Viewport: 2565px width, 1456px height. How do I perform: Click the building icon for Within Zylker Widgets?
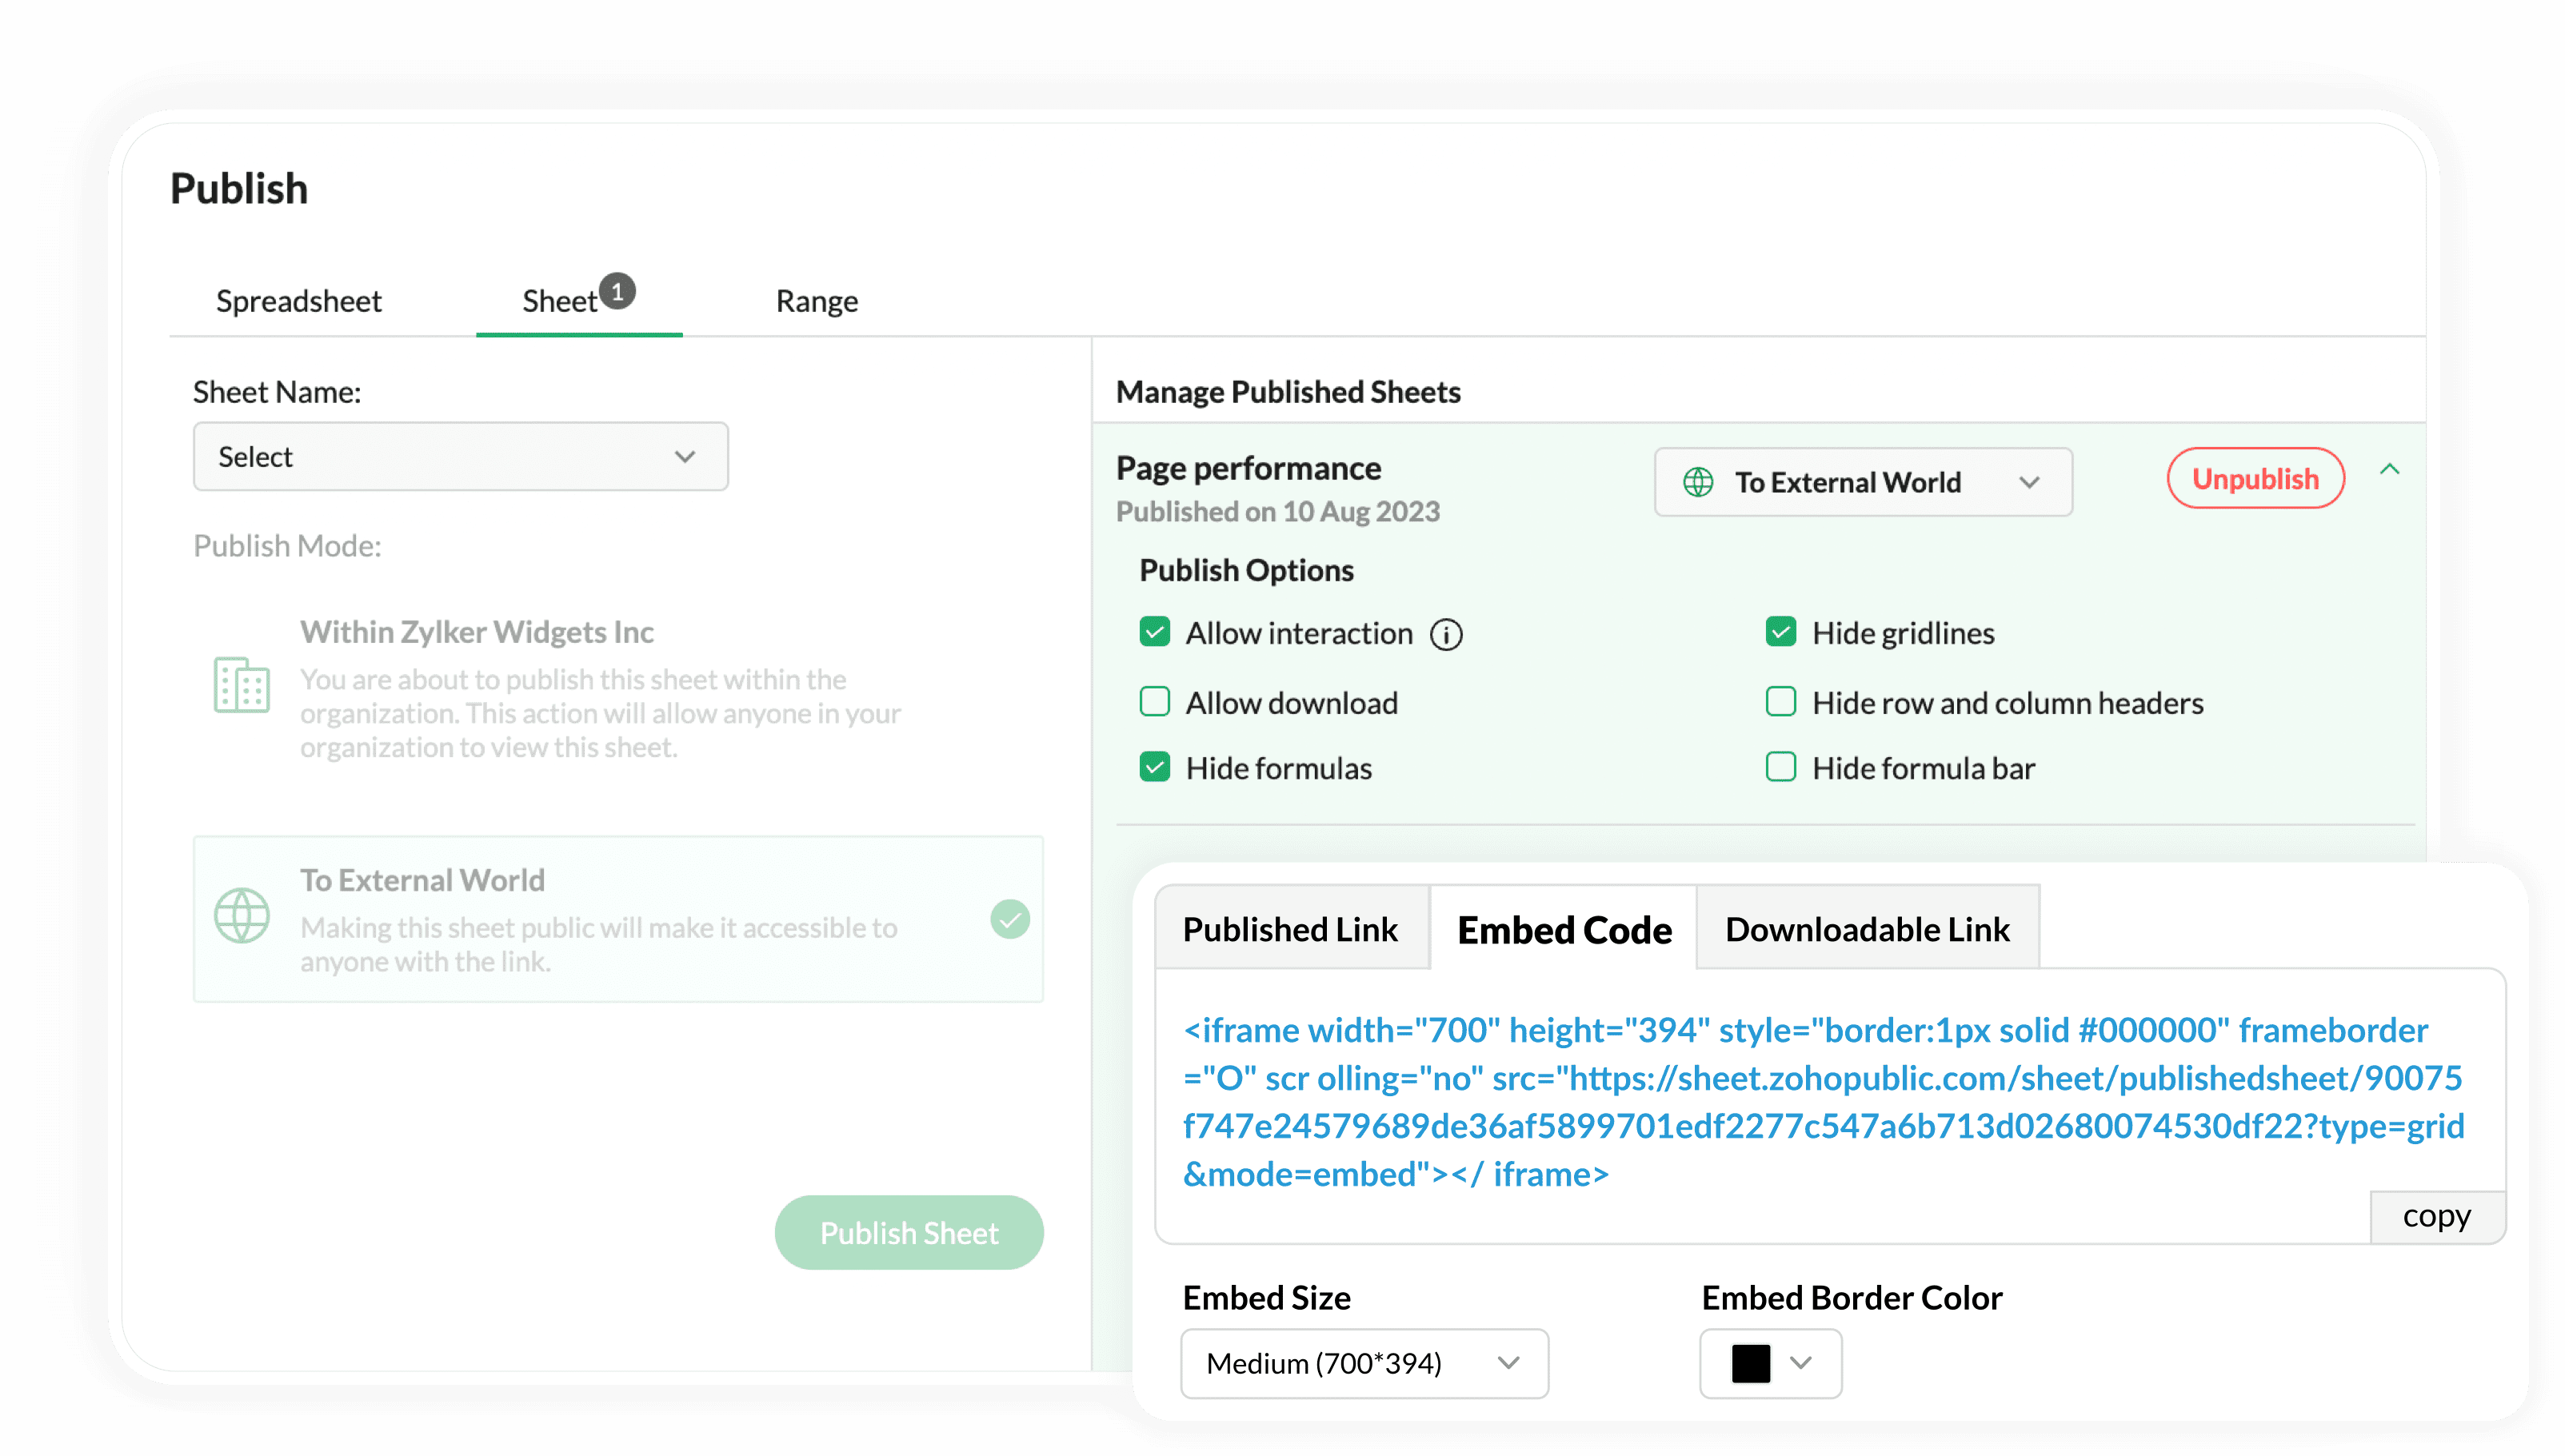click(242, 685)
